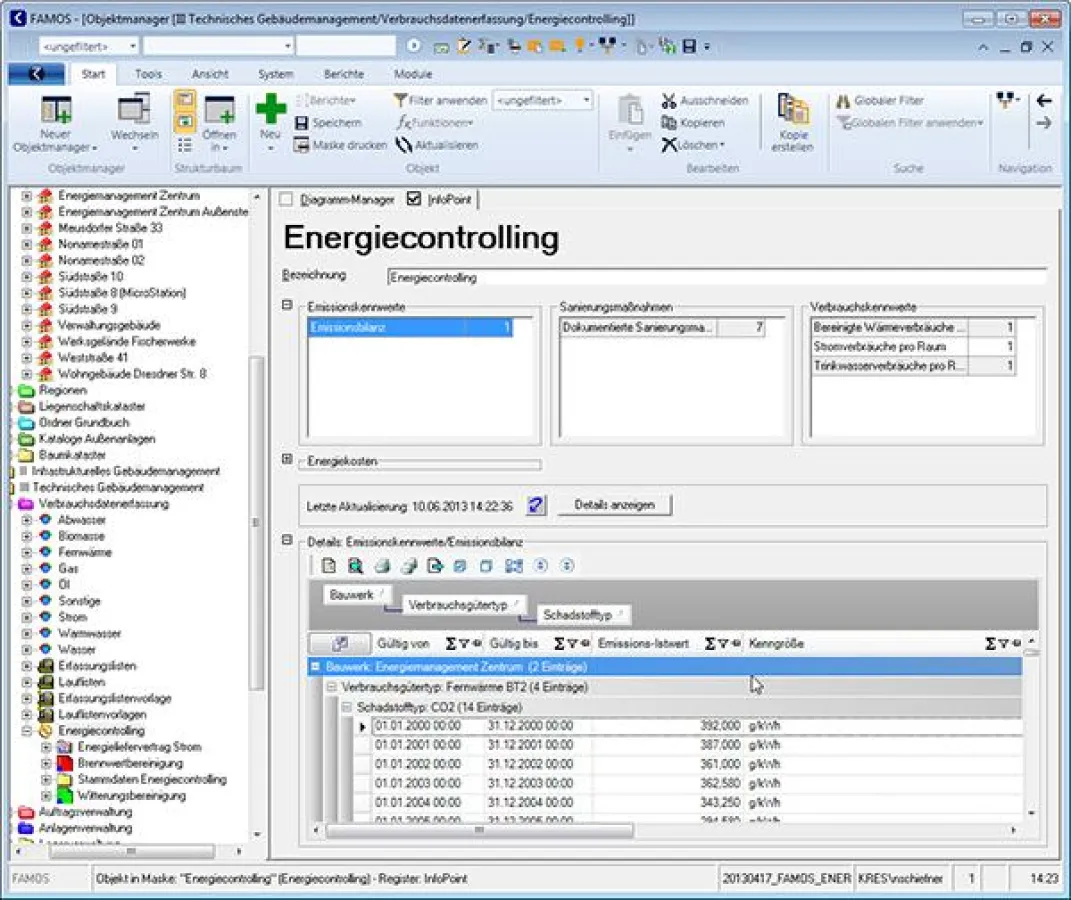Click the Speichern save icon
Image resolution: width=1071 pixels, height=900 pixels.
click(x=302, y=123)
